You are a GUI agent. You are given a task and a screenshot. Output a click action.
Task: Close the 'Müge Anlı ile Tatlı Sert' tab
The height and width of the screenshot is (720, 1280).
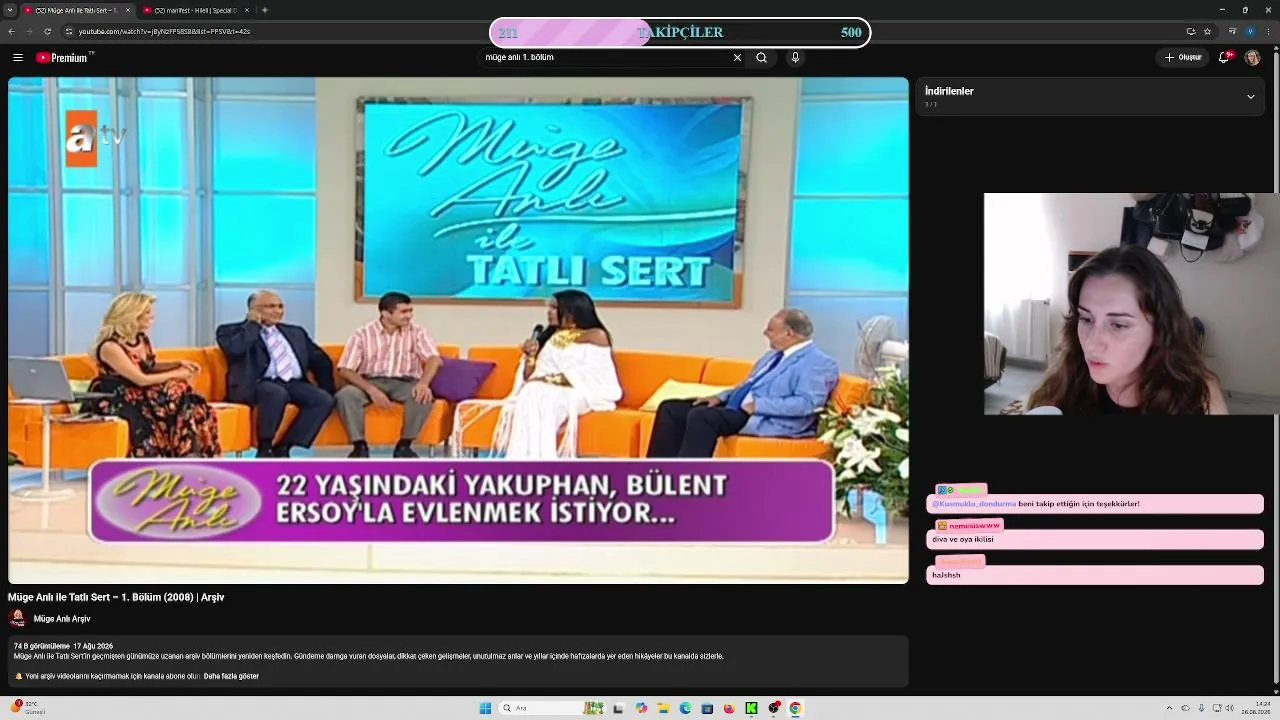pyautogui.click(x=128, y=10)
